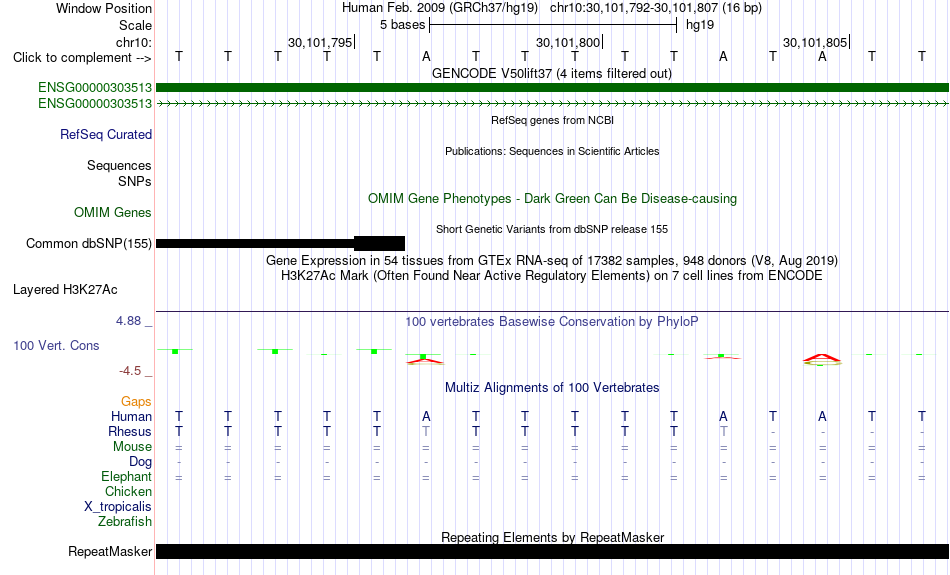The image size is (950, 575).
Task: Click the Human species row label
Action: pos(131,416)
